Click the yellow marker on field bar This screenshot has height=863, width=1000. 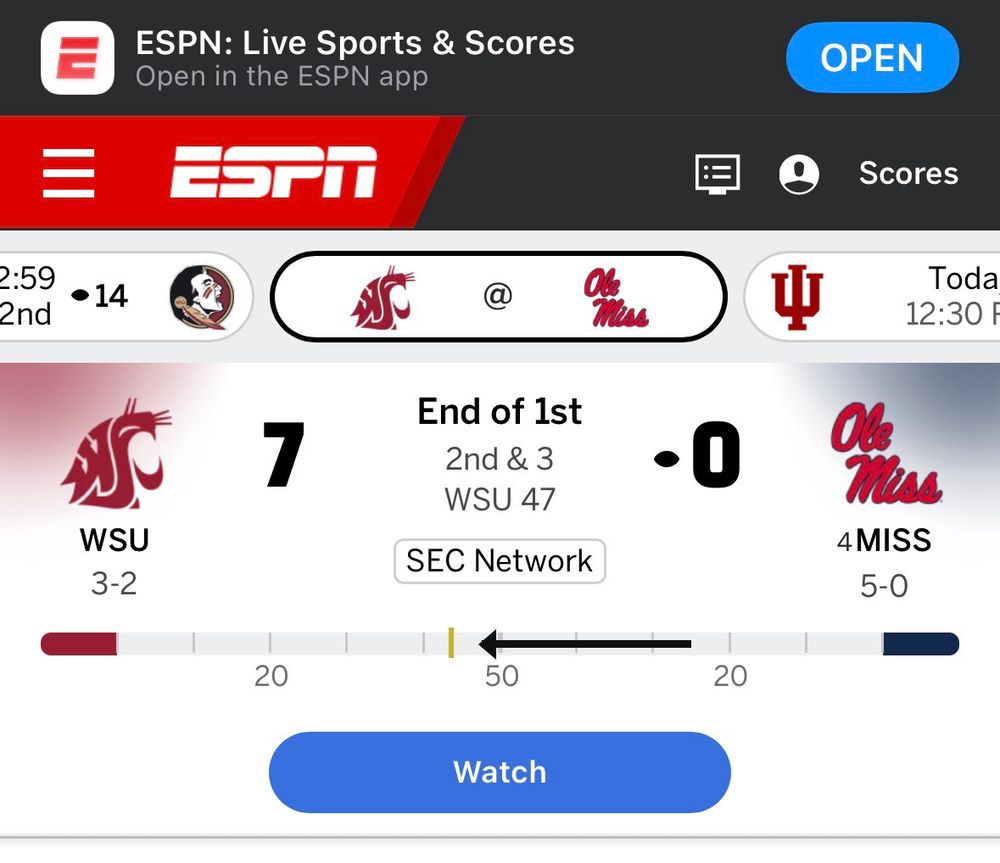(x=451, y=643)
